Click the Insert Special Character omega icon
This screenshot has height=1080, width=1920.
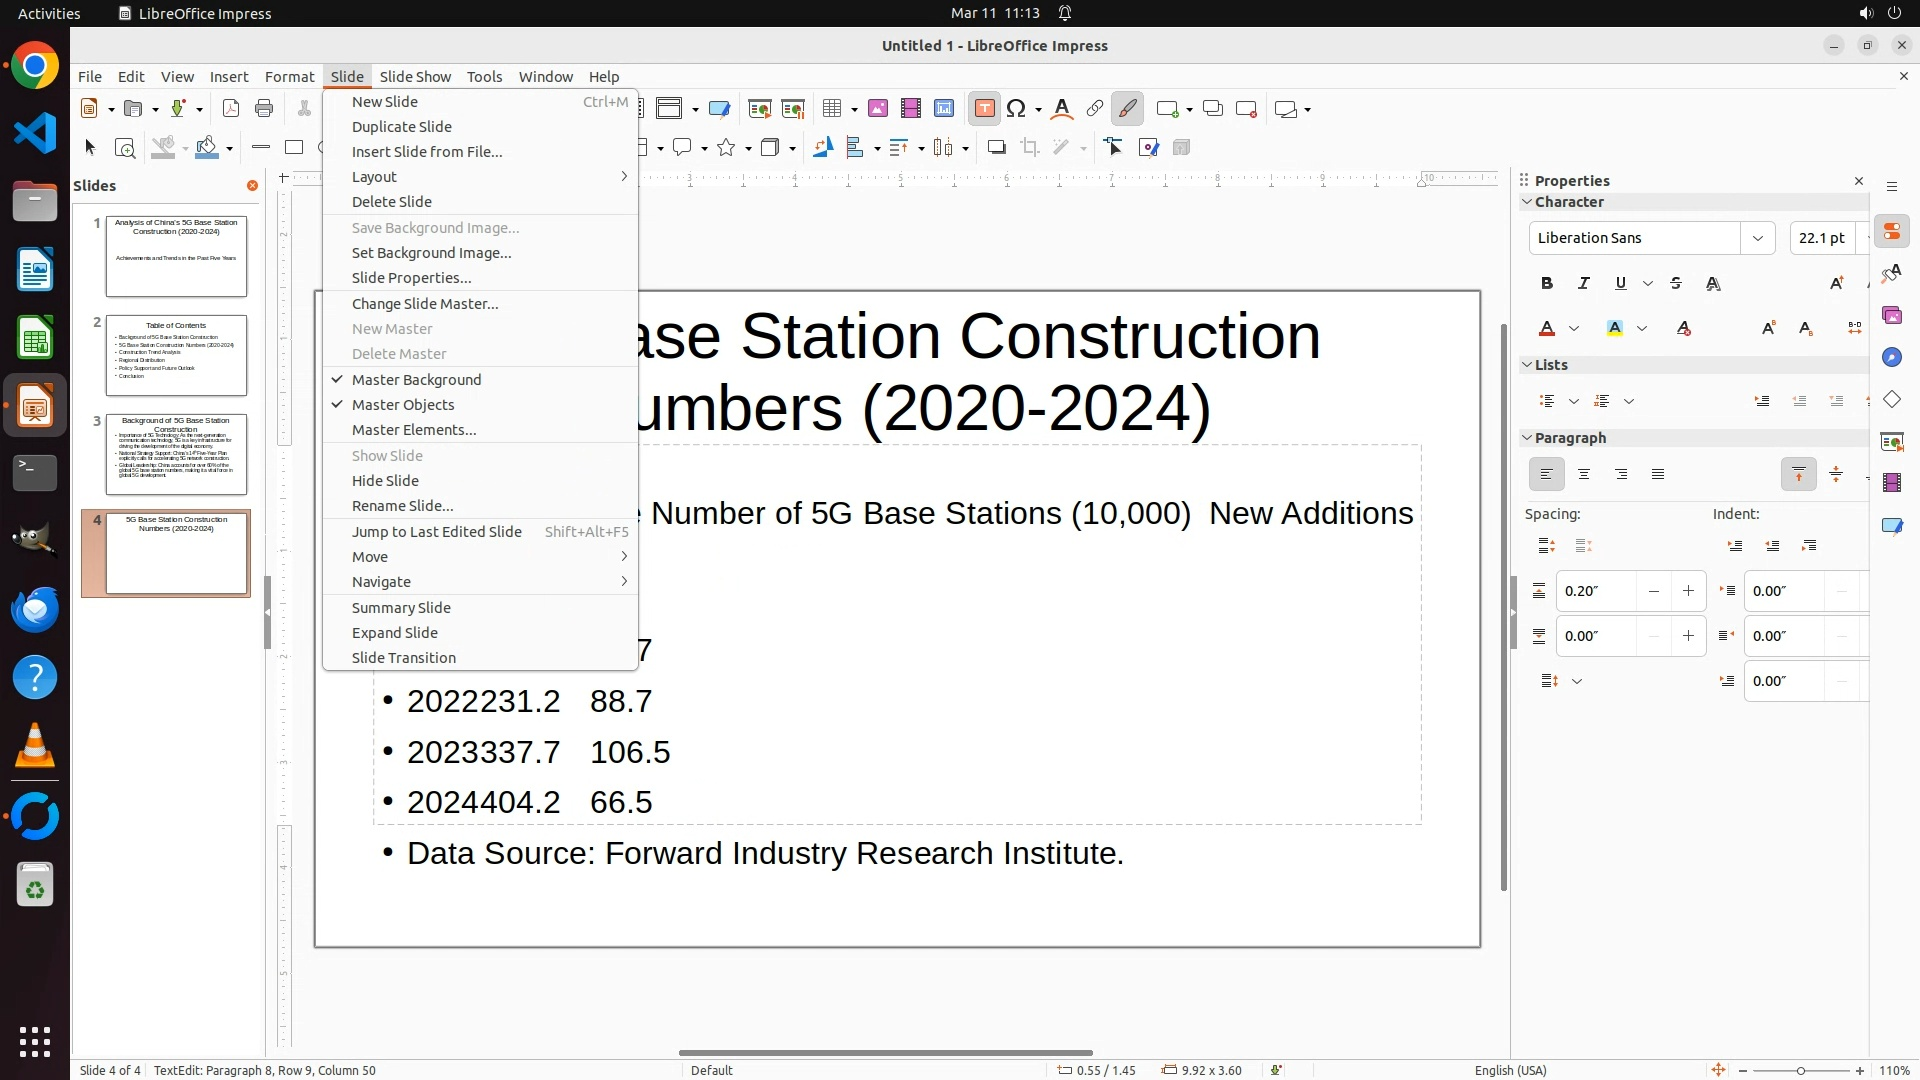coord(1016,109)
